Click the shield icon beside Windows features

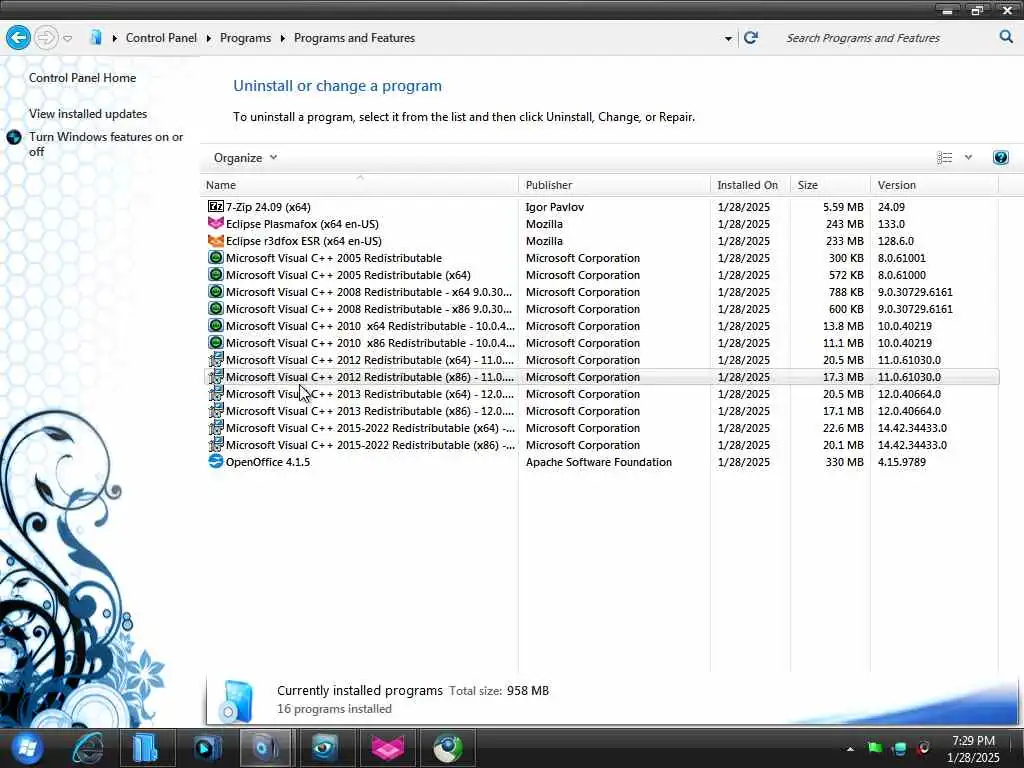pos(14,138)
